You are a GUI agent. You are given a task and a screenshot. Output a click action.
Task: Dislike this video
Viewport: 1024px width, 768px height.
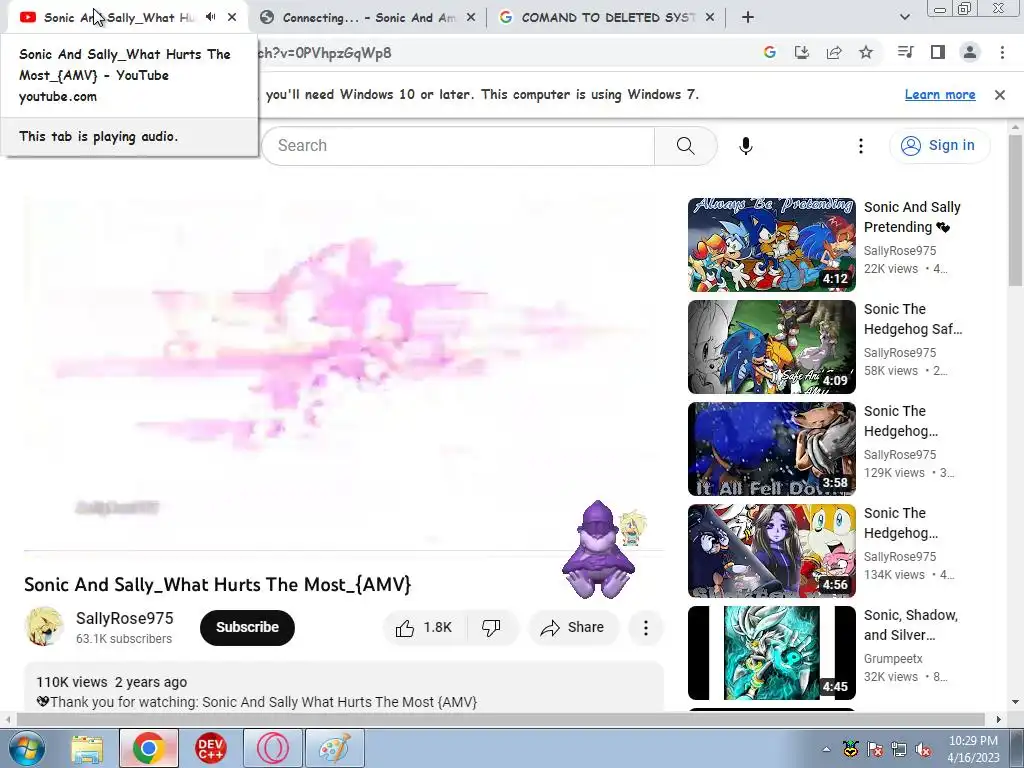click(x=491, y=628)
